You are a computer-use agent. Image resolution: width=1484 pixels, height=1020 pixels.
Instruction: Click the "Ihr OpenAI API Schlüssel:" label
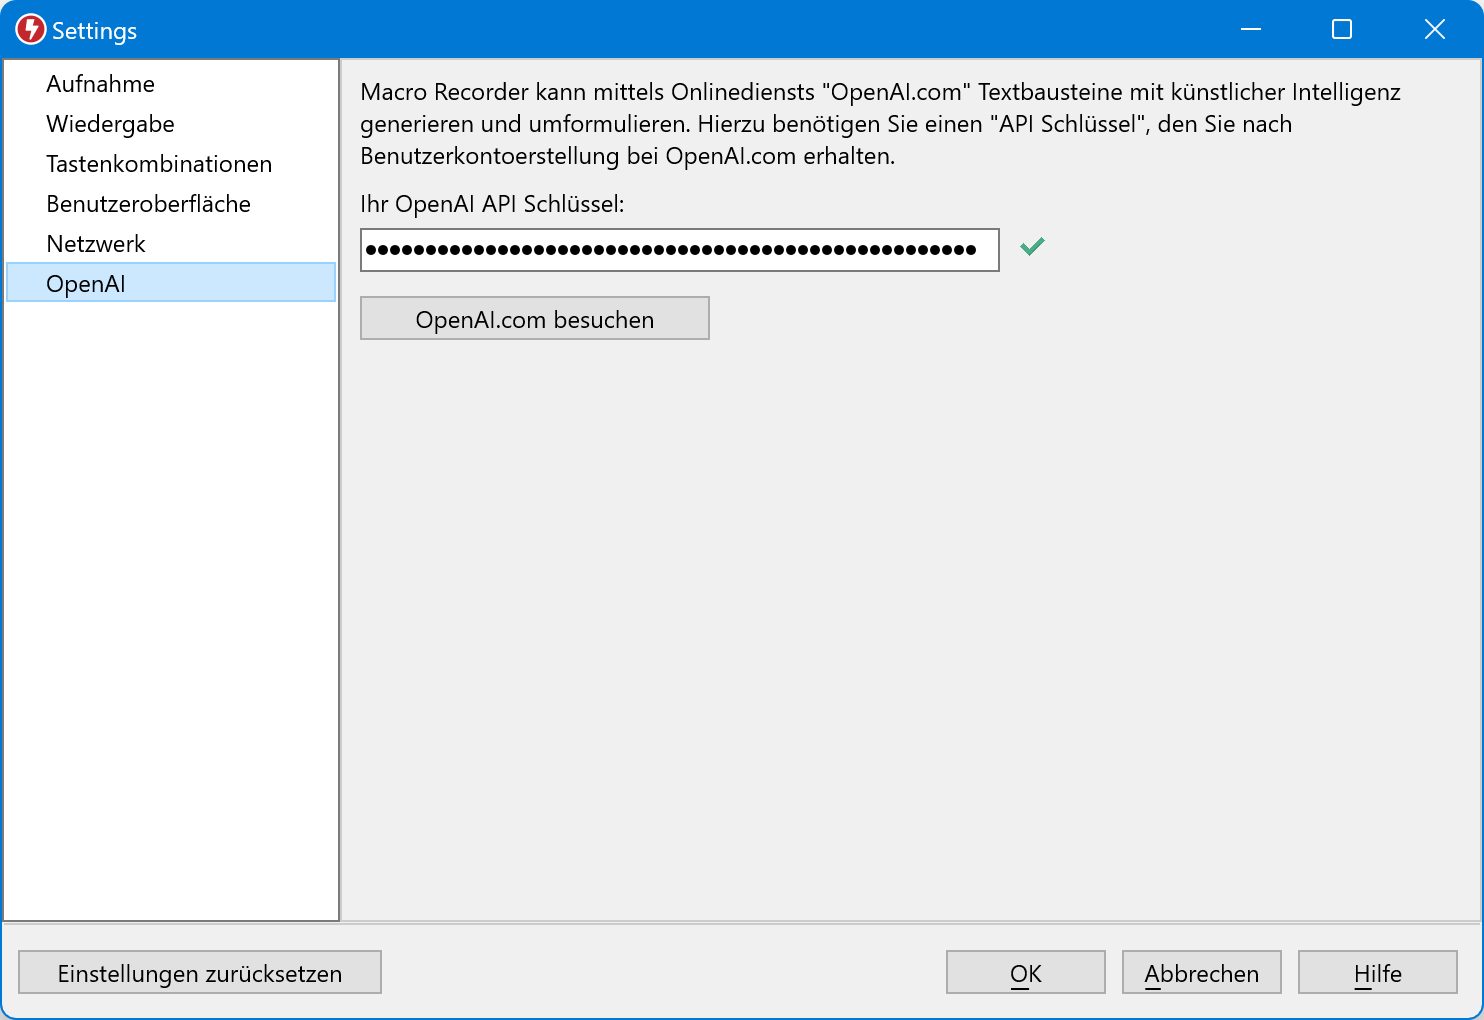(492, 204)
